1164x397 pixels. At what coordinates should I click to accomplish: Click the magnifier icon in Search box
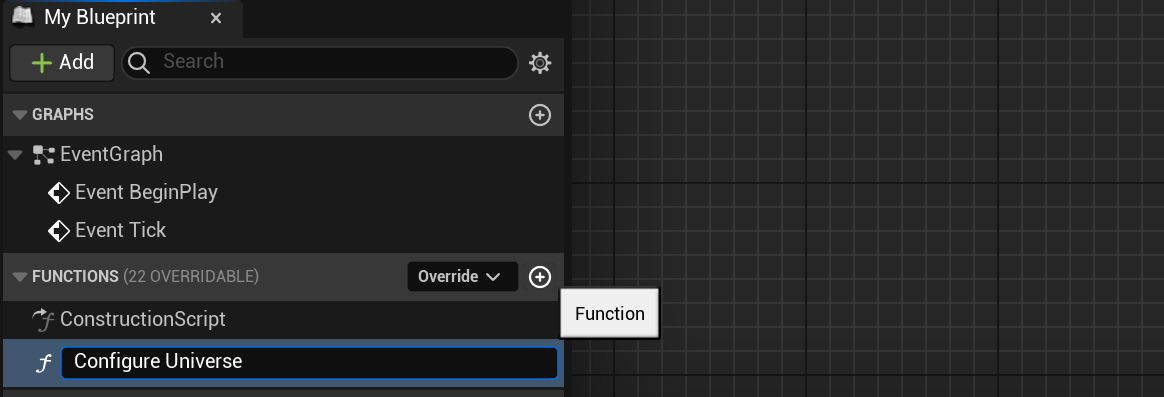(139, 63)
